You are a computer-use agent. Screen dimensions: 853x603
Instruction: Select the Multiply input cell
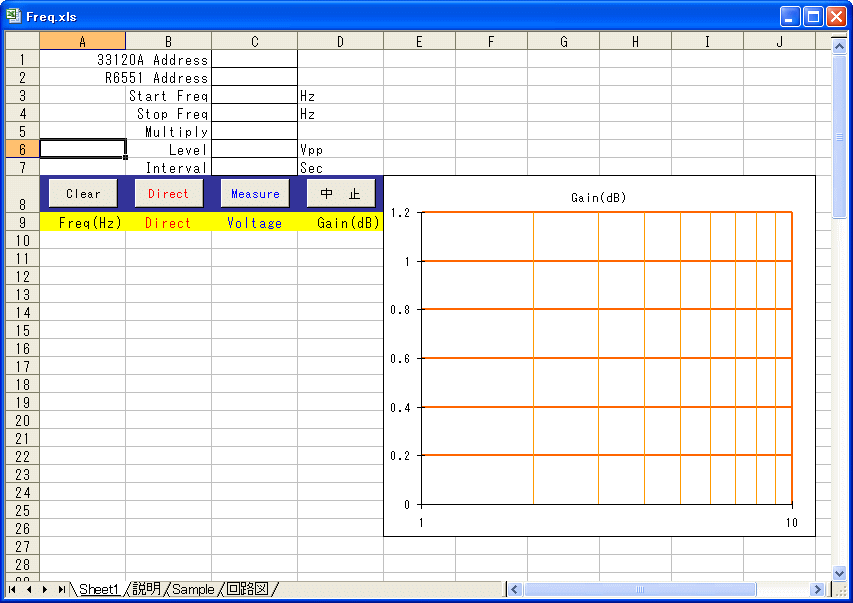click(x=255, y=131)
